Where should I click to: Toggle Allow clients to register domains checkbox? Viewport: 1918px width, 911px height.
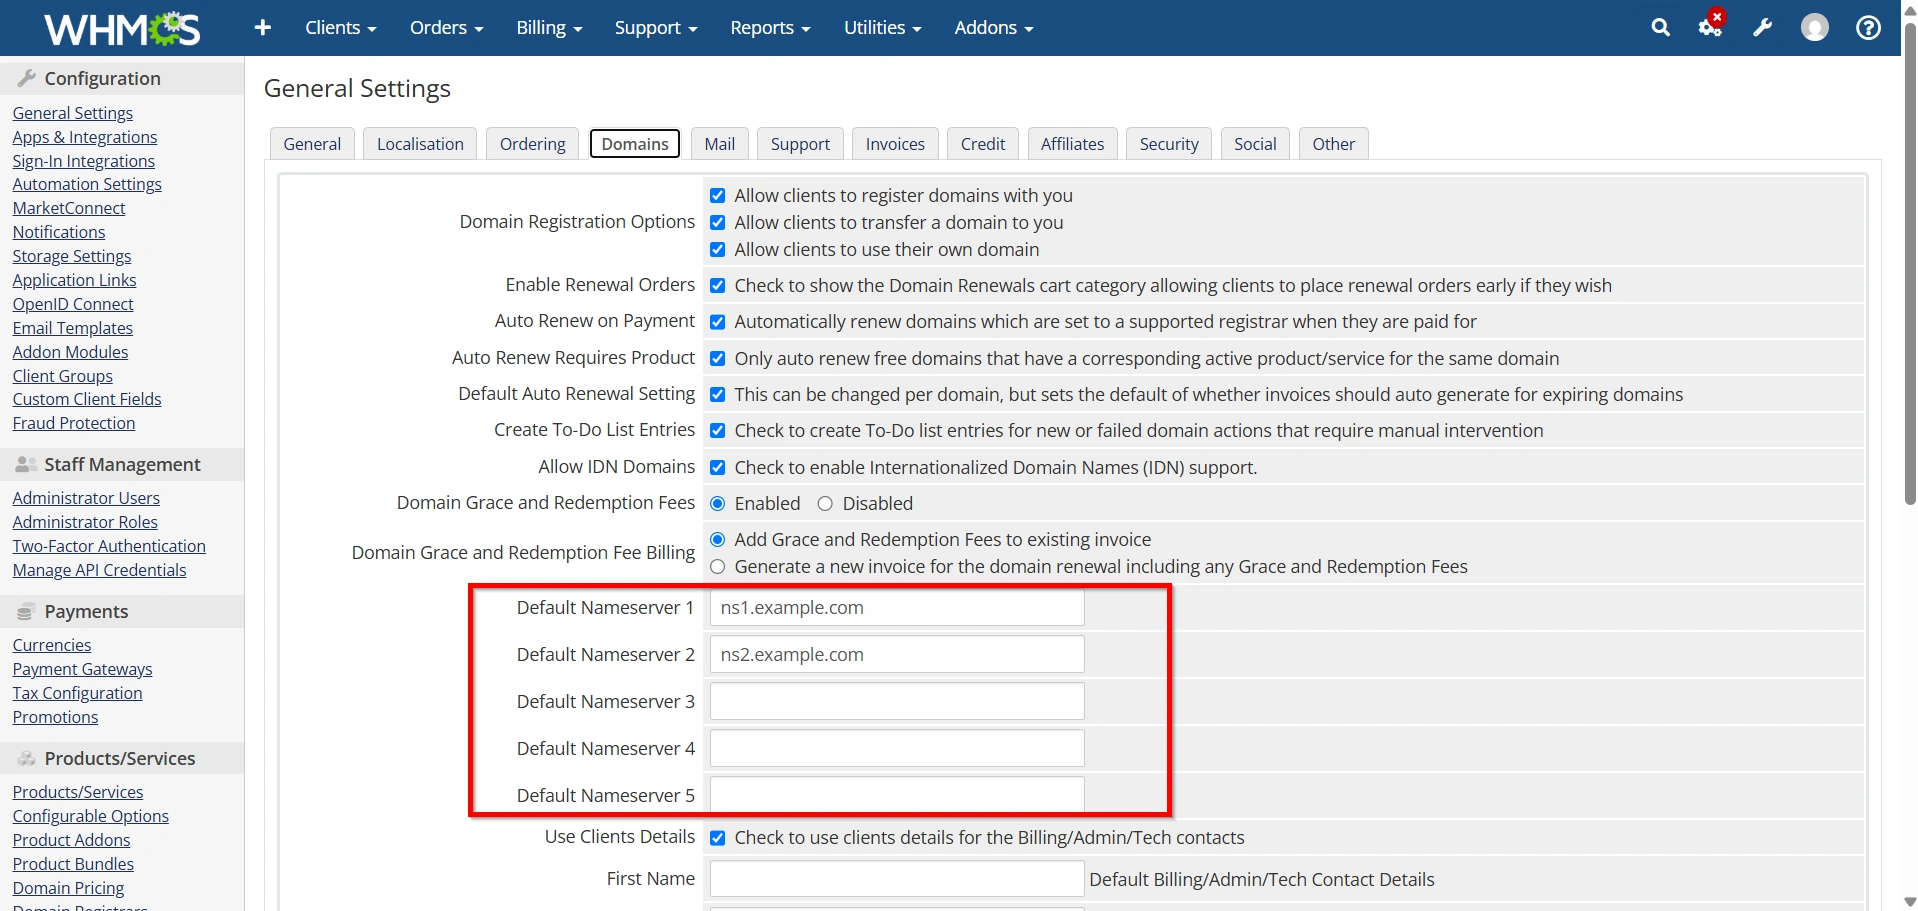717,196
